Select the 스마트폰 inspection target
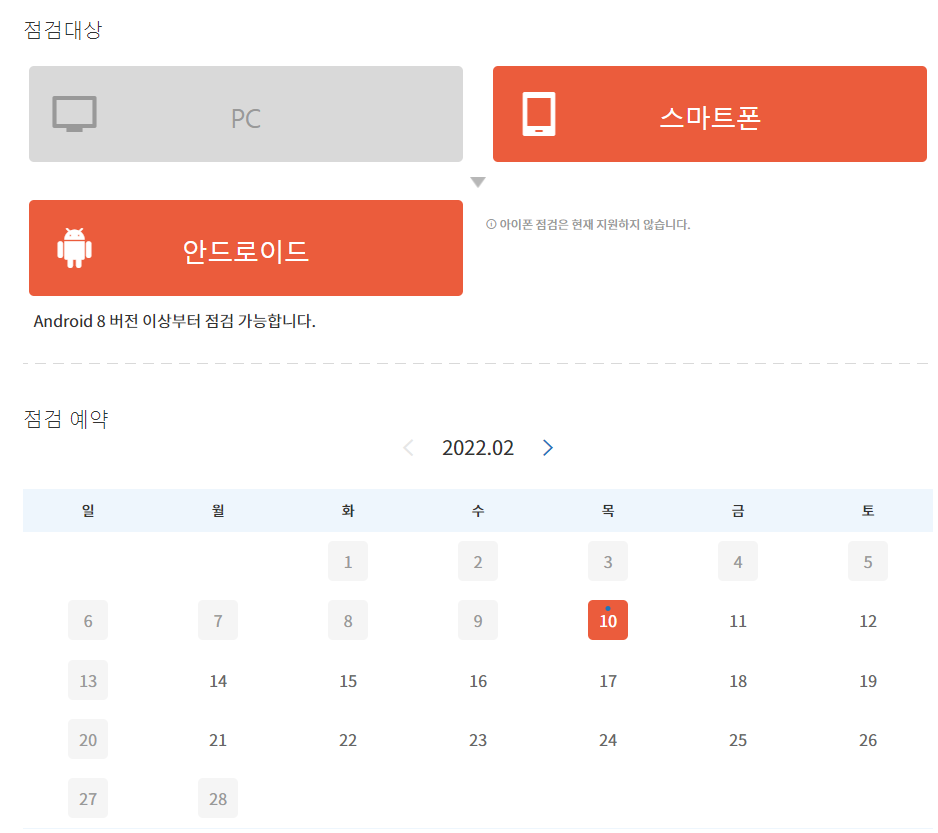 point(710,113)
